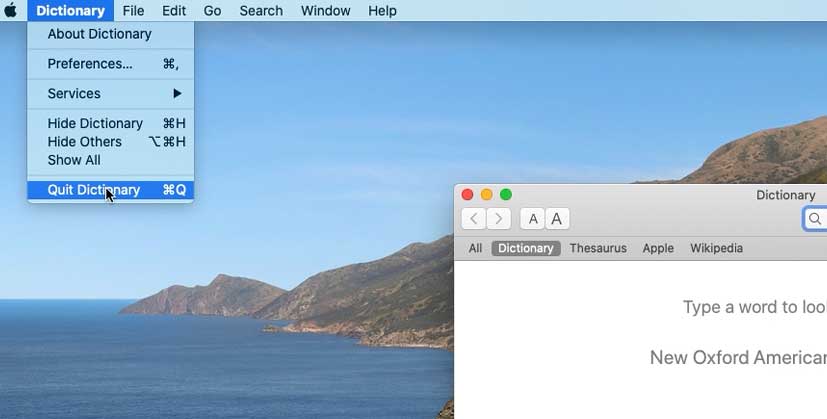Screen dimensions: 827x419
Task: Open the Apple menu
Action: (11, 10)
